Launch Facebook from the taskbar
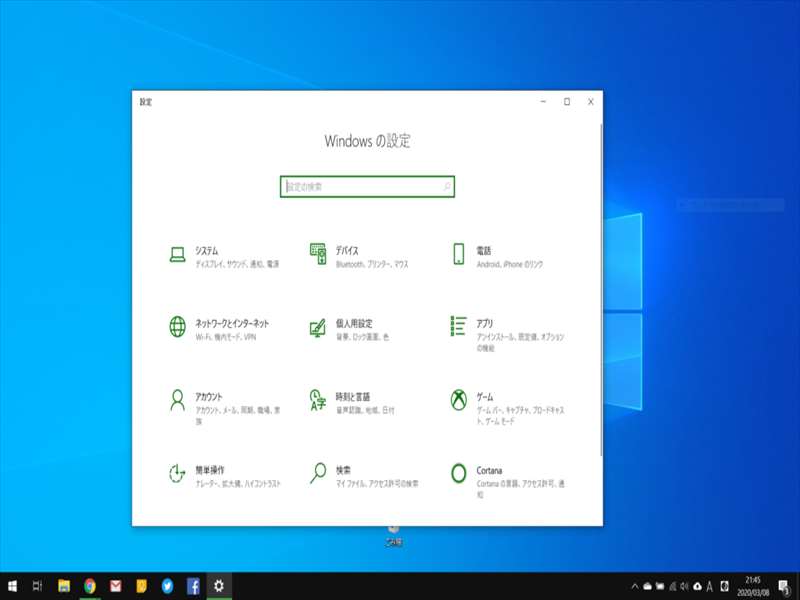The image size is (800, 600). coord(193,586)
